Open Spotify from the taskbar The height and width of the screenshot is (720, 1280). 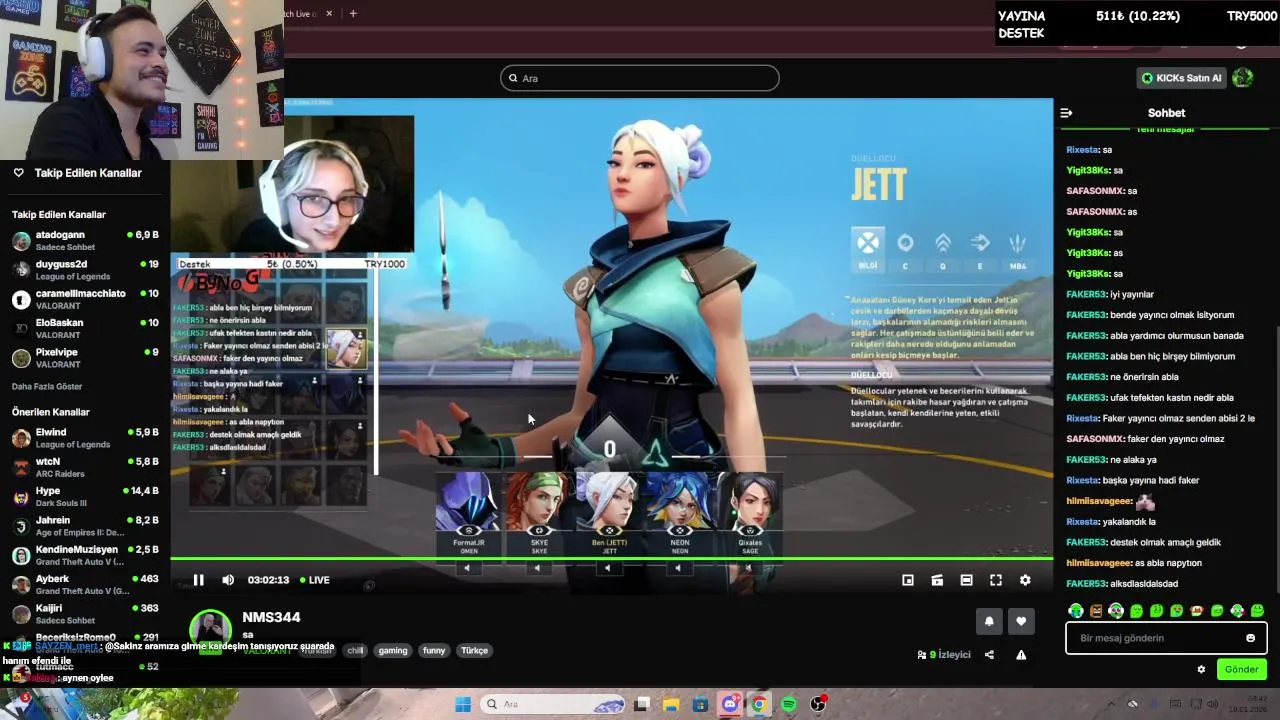[788, 704]
